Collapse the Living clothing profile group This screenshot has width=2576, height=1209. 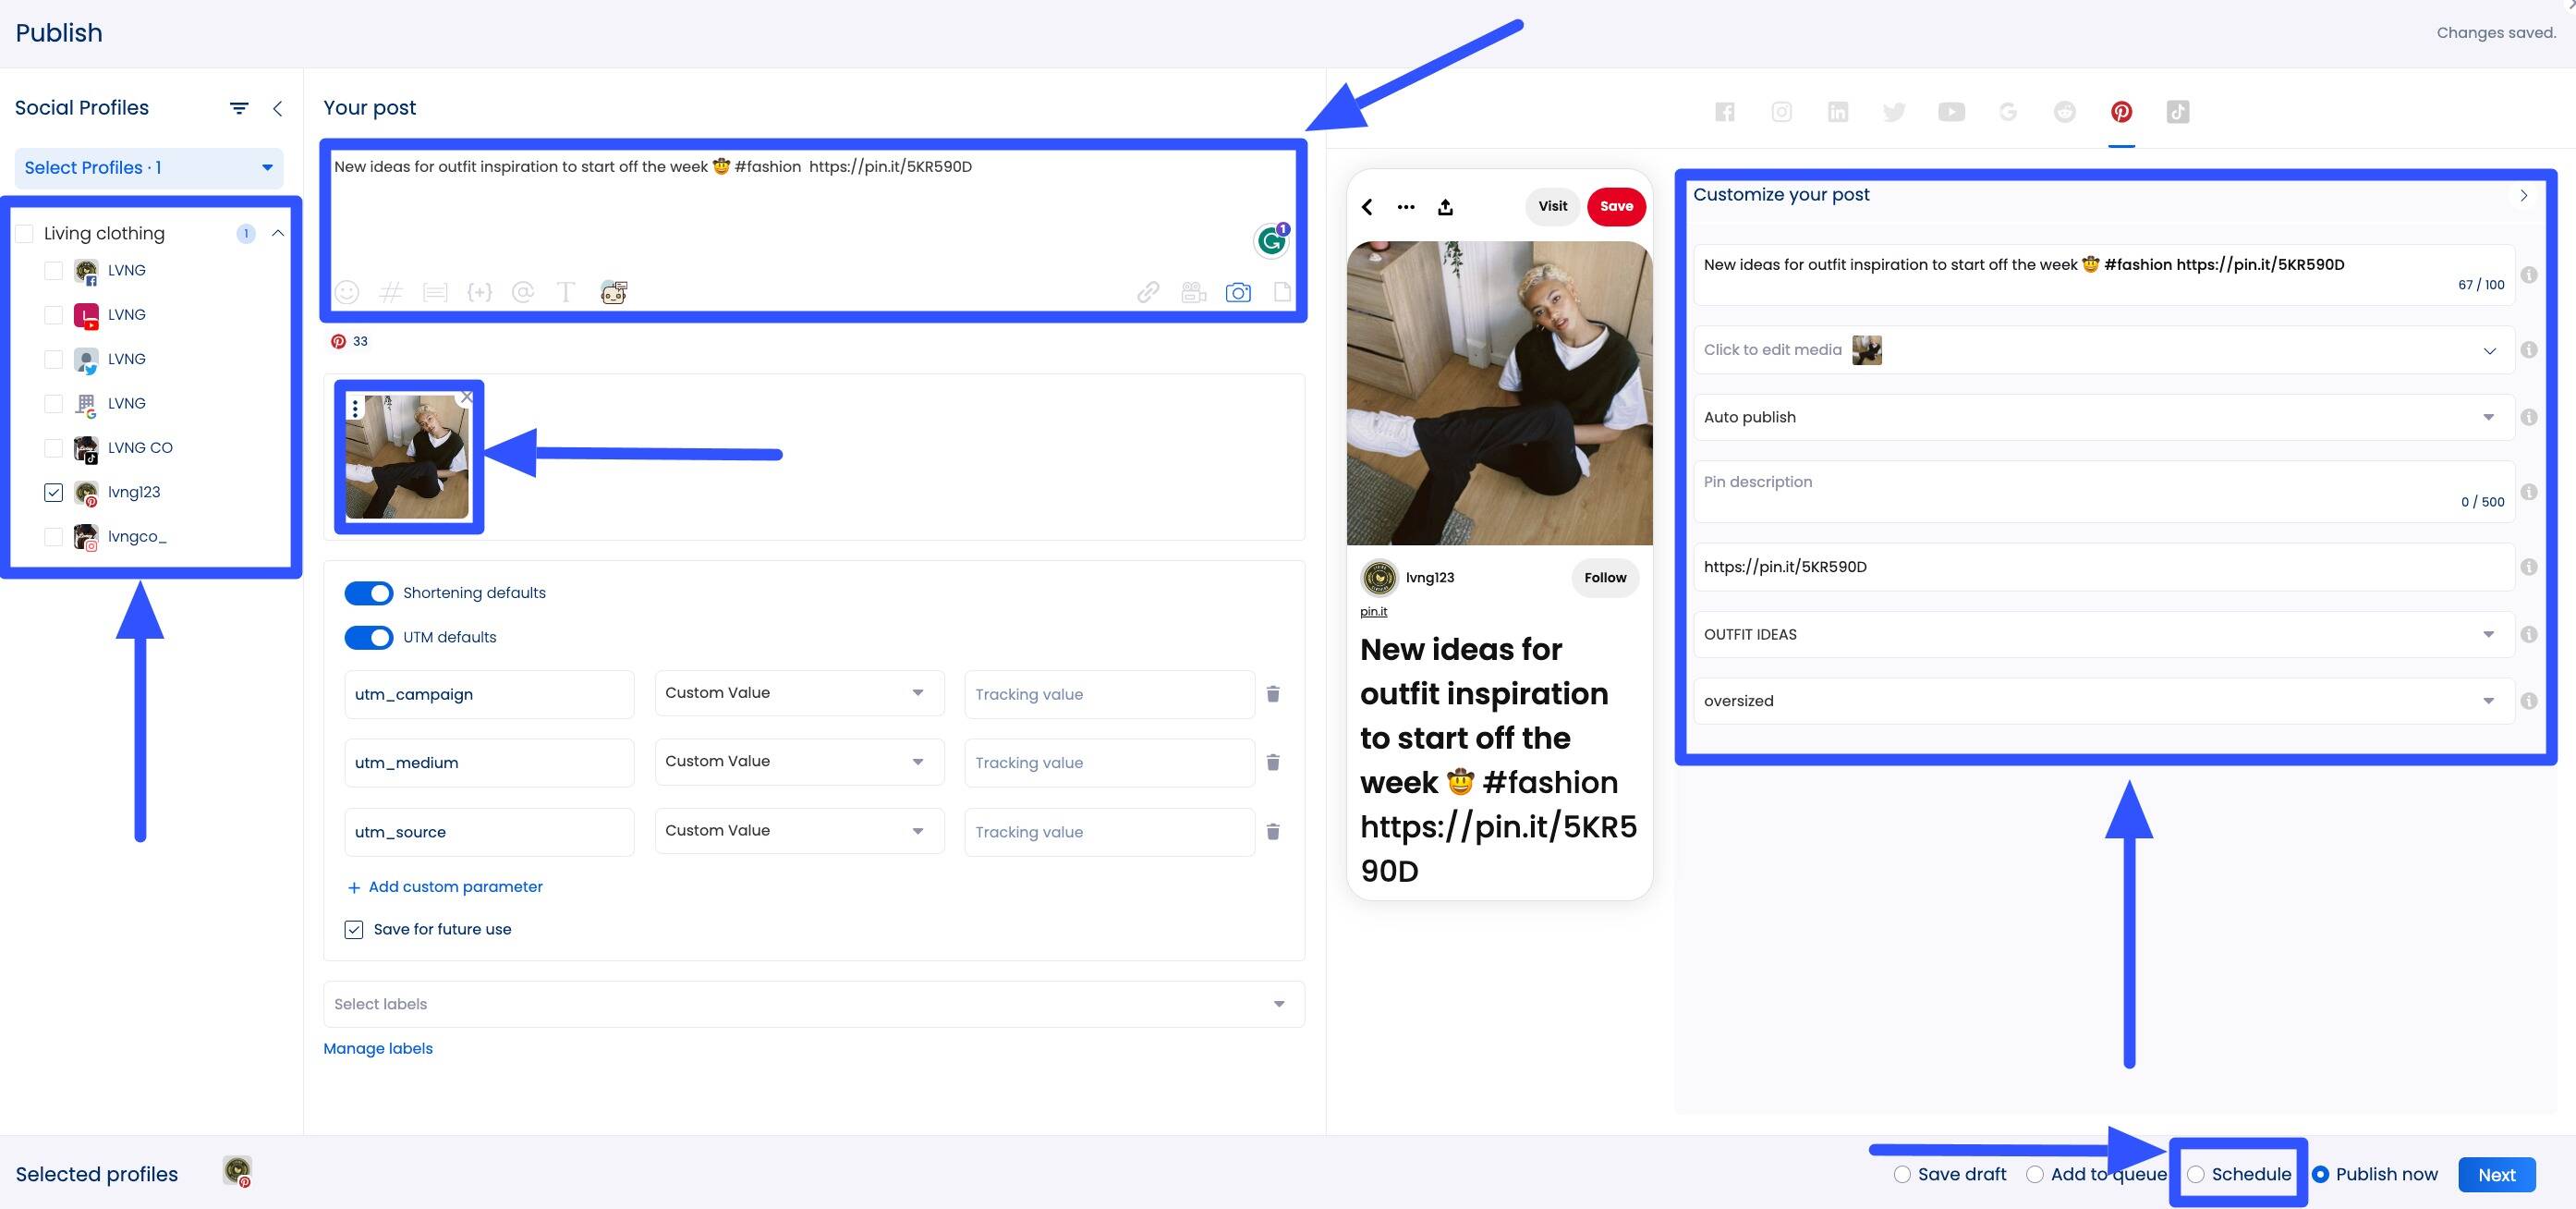coord(279,232)
